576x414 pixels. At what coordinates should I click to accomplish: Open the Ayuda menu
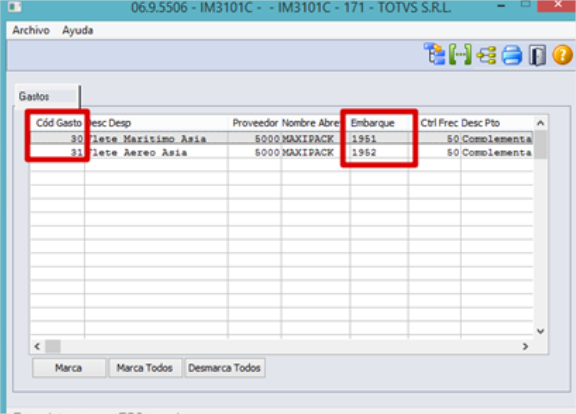(x=78, y=30)
